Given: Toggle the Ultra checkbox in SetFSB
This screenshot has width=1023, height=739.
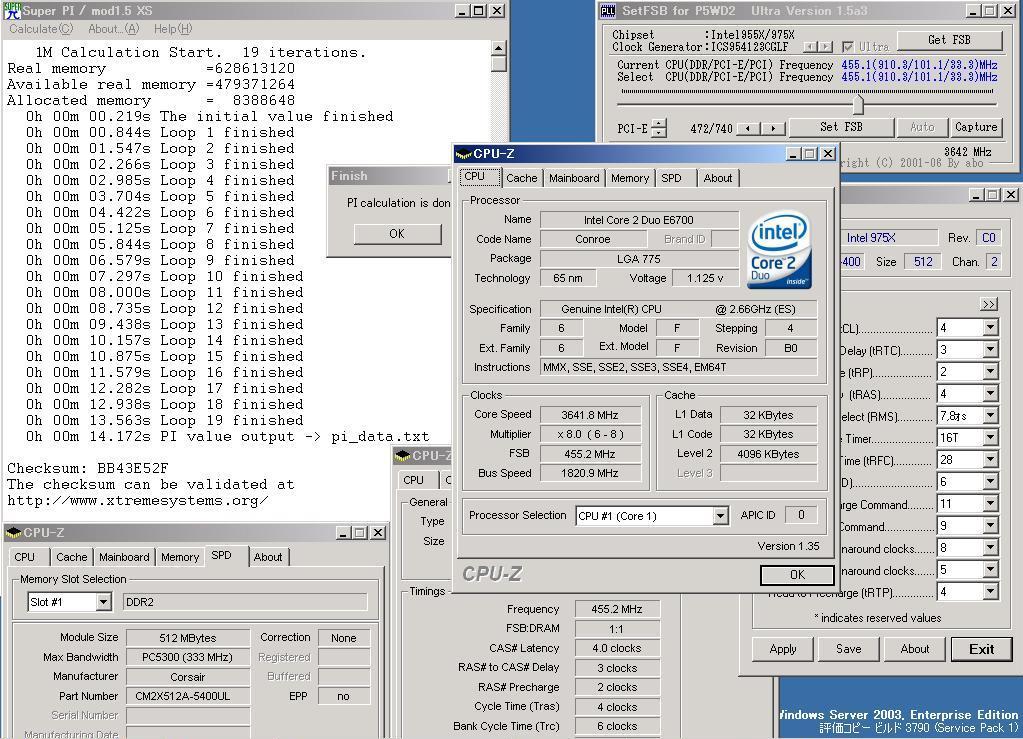Looking at the screenshot, I should 847,47.
